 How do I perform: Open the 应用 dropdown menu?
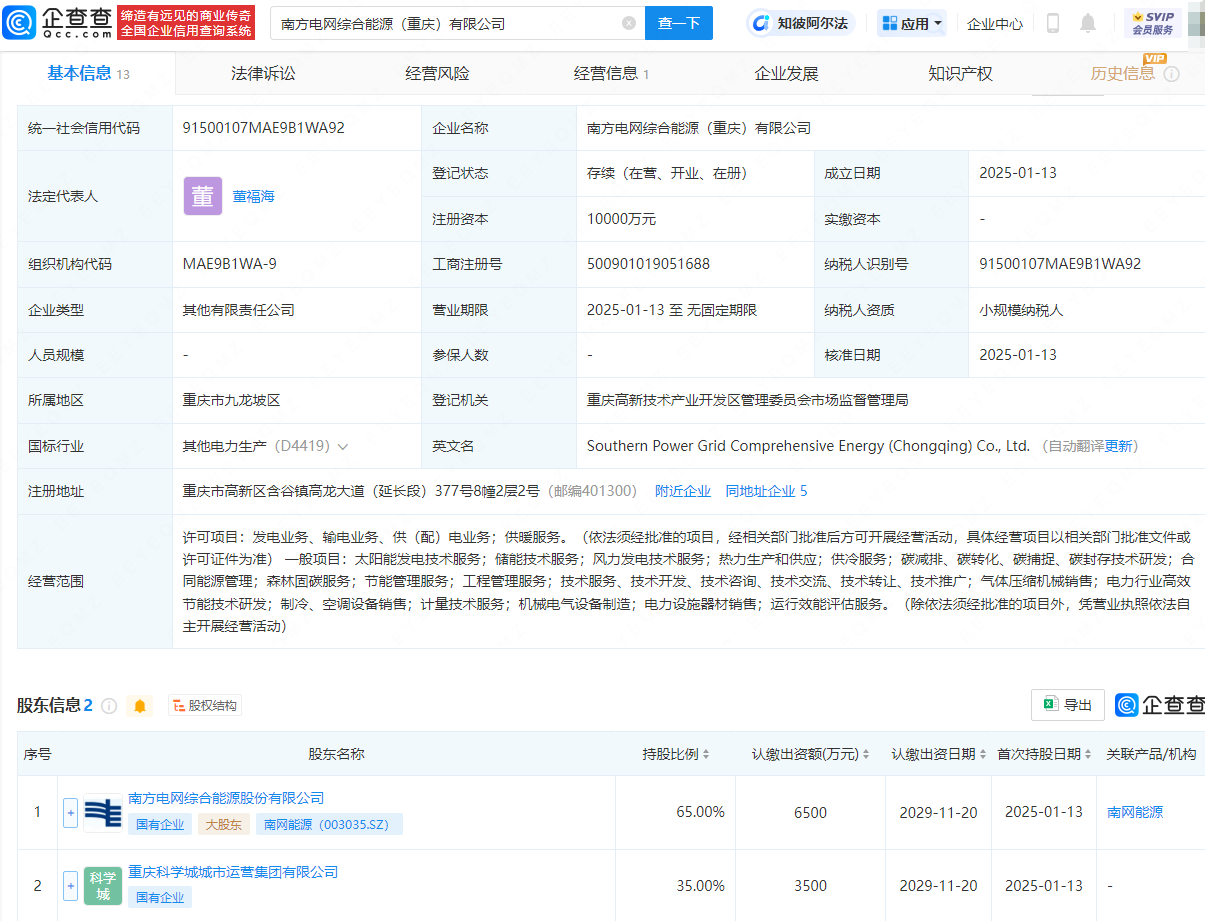912,23
